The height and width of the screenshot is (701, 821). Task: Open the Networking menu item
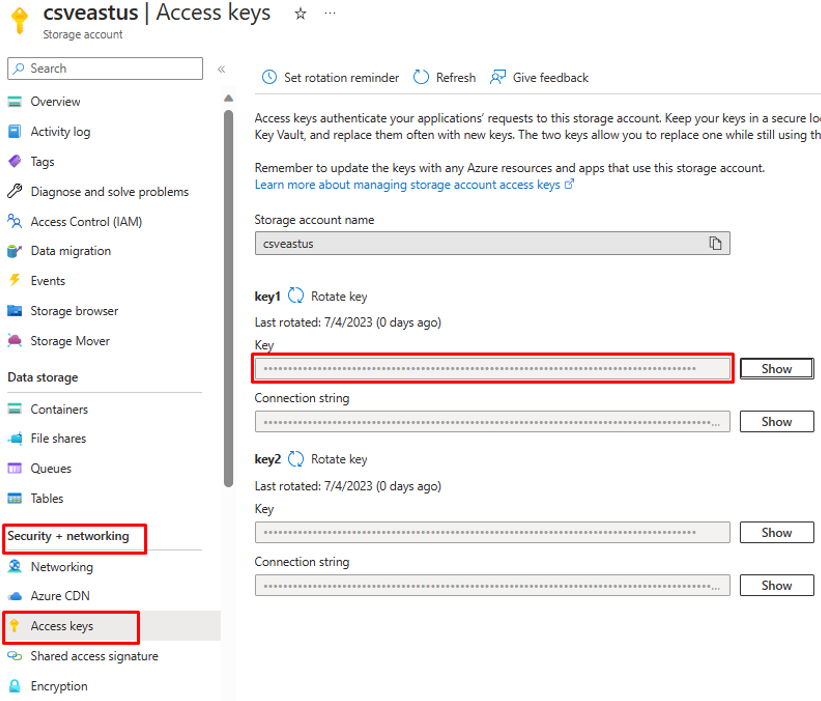pos(62,567)
